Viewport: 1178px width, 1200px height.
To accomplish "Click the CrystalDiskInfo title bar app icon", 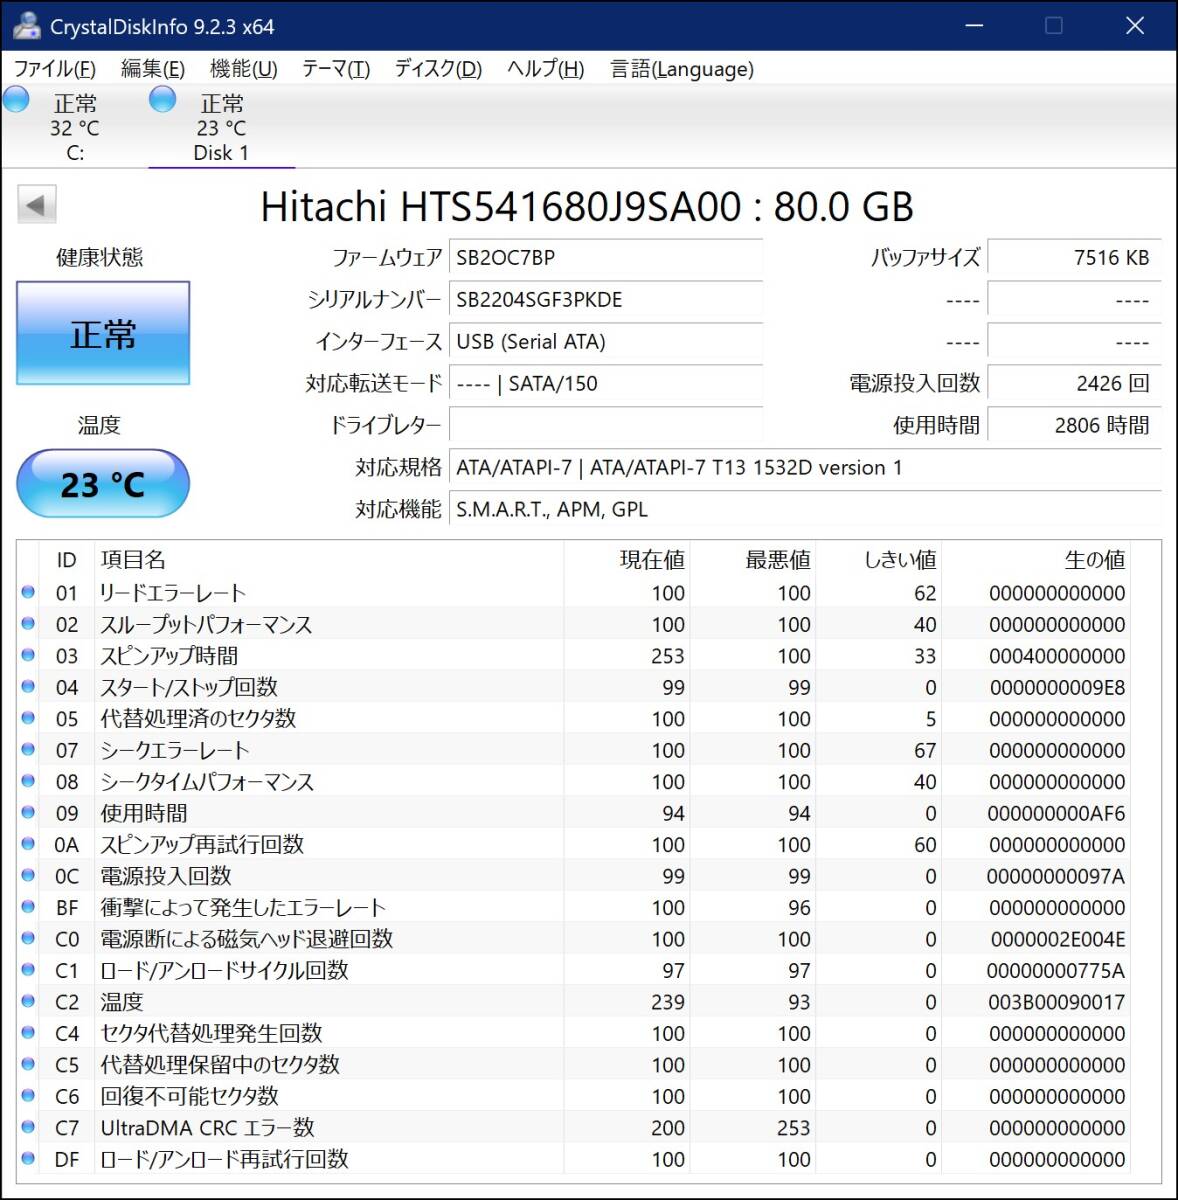I will coord(26,26).
